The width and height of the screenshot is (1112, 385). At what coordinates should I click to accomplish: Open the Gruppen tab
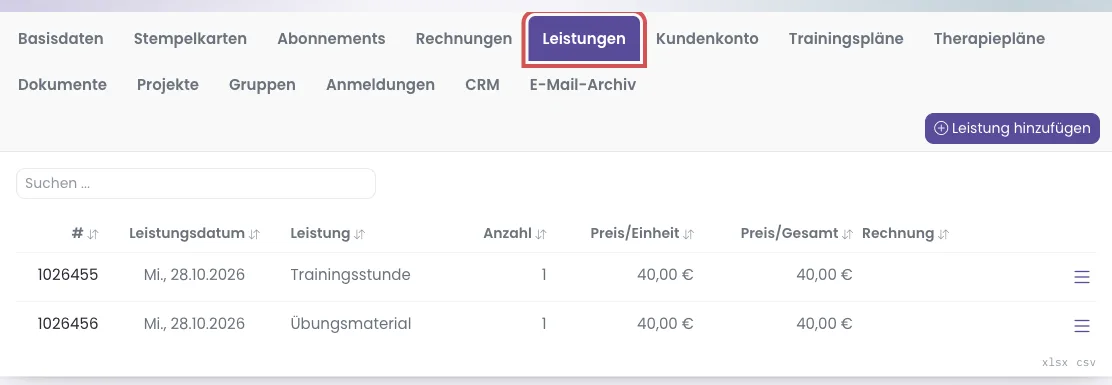click(x=262, y=85)
